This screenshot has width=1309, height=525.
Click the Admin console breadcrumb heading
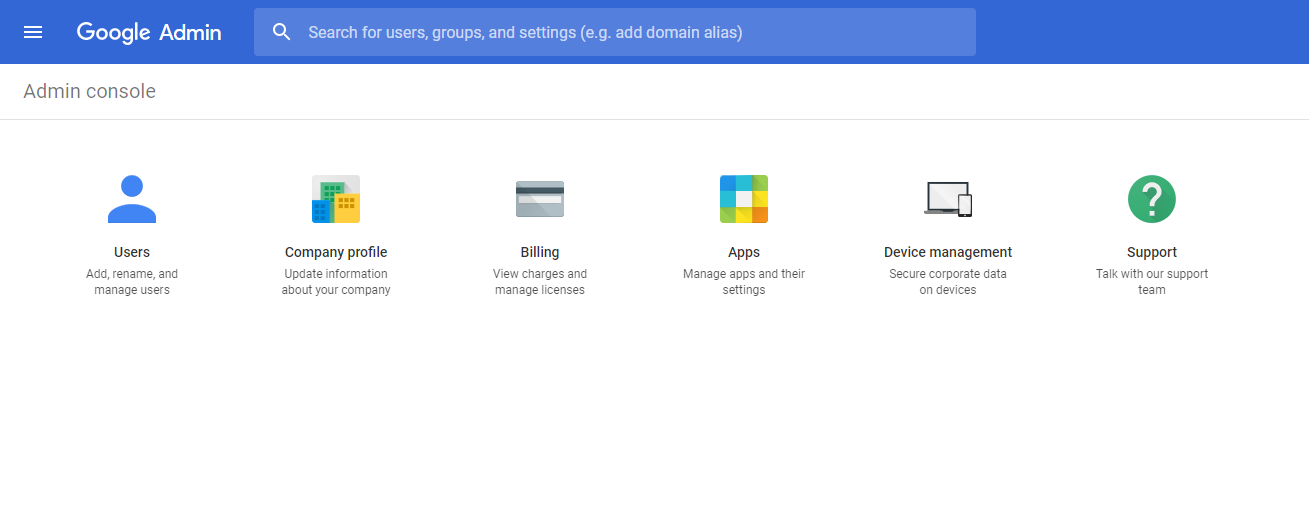tap(90, 91)
